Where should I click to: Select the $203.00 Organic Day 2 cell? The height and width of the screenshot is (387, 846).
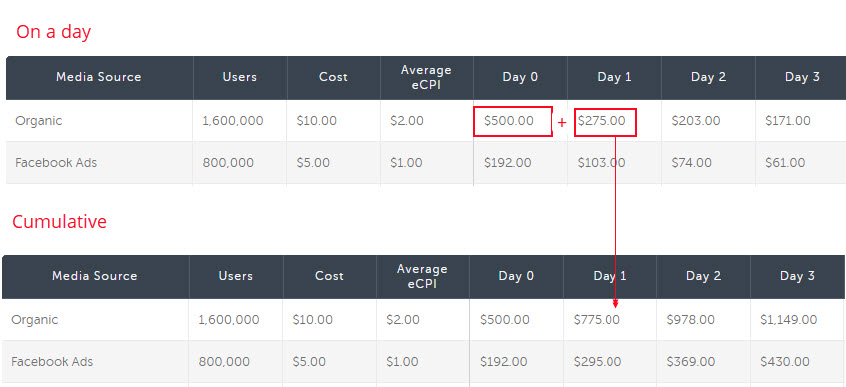point(695,121)
